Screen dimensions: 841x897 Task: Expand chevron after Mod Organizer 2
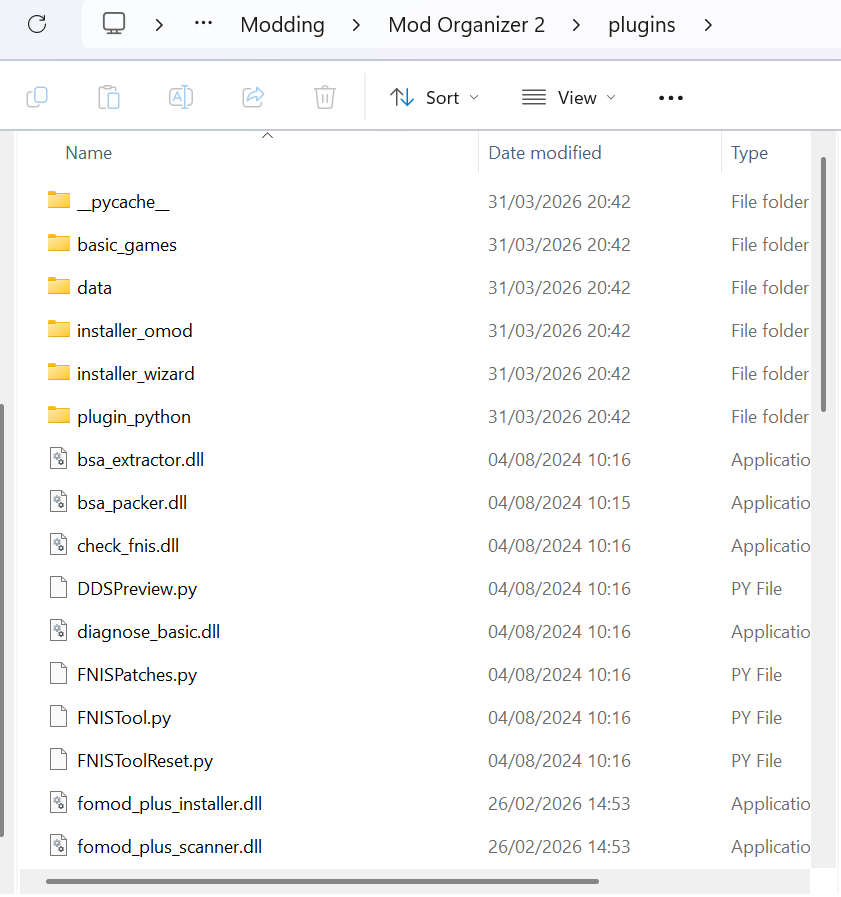coord(576,25)
